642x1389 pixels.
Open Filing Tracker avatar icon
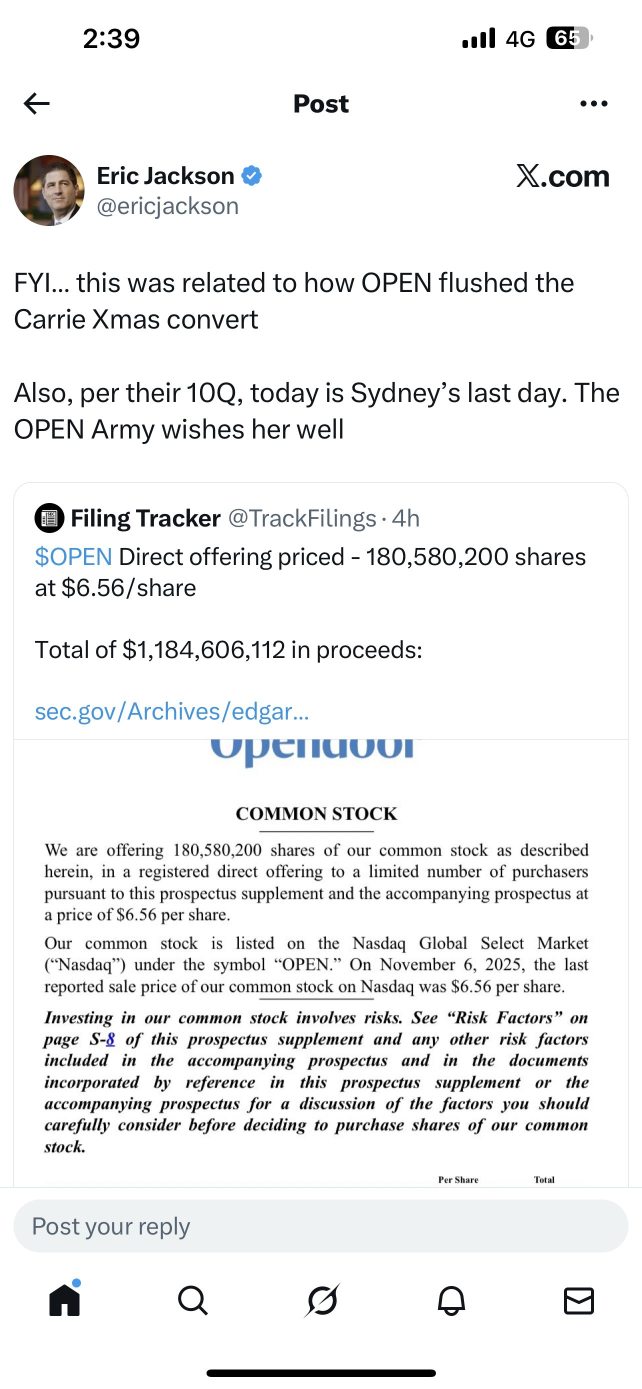(49, 518)
